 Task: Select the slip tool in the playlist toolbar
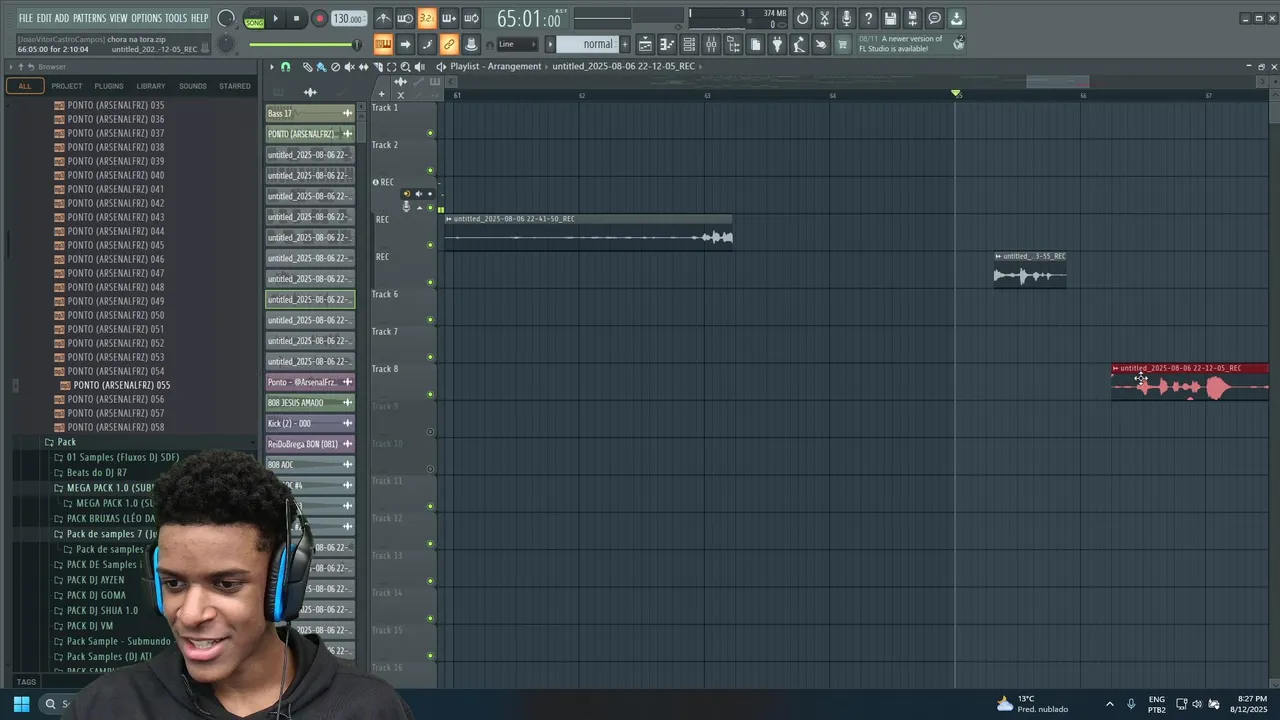coord(363,67)
